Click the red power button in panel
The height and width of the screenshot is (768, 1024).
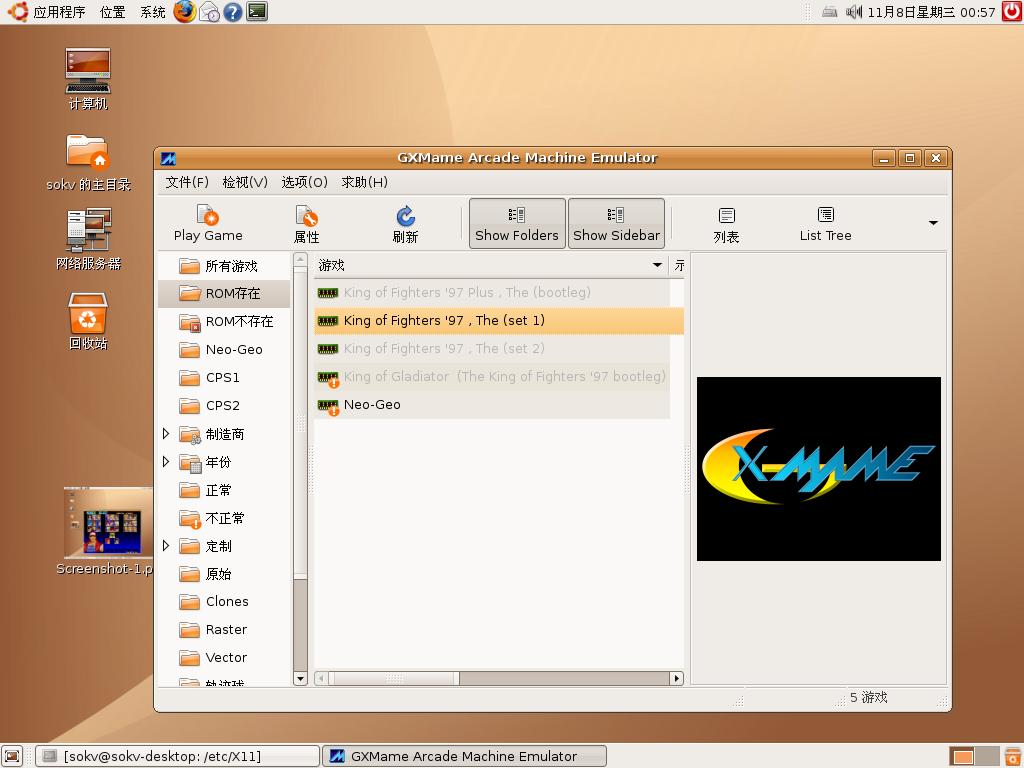[x=1012, y=11]
